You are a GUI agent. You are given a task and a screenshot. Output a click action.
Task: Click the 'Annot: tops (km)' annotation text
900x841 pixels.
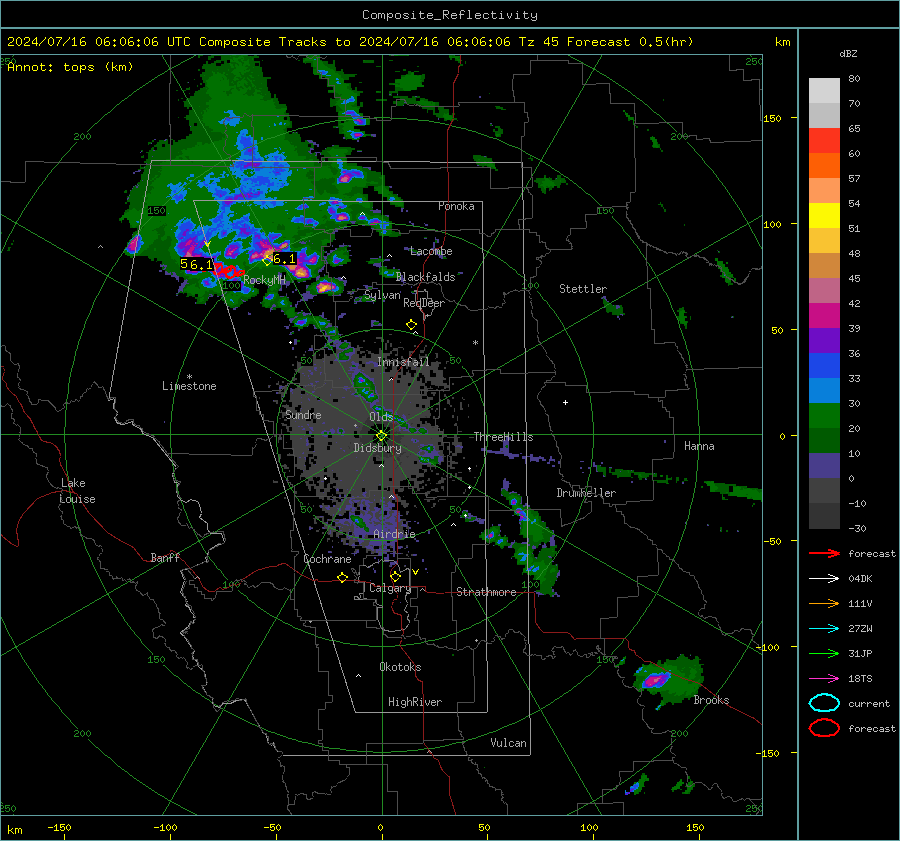point(70,67)
